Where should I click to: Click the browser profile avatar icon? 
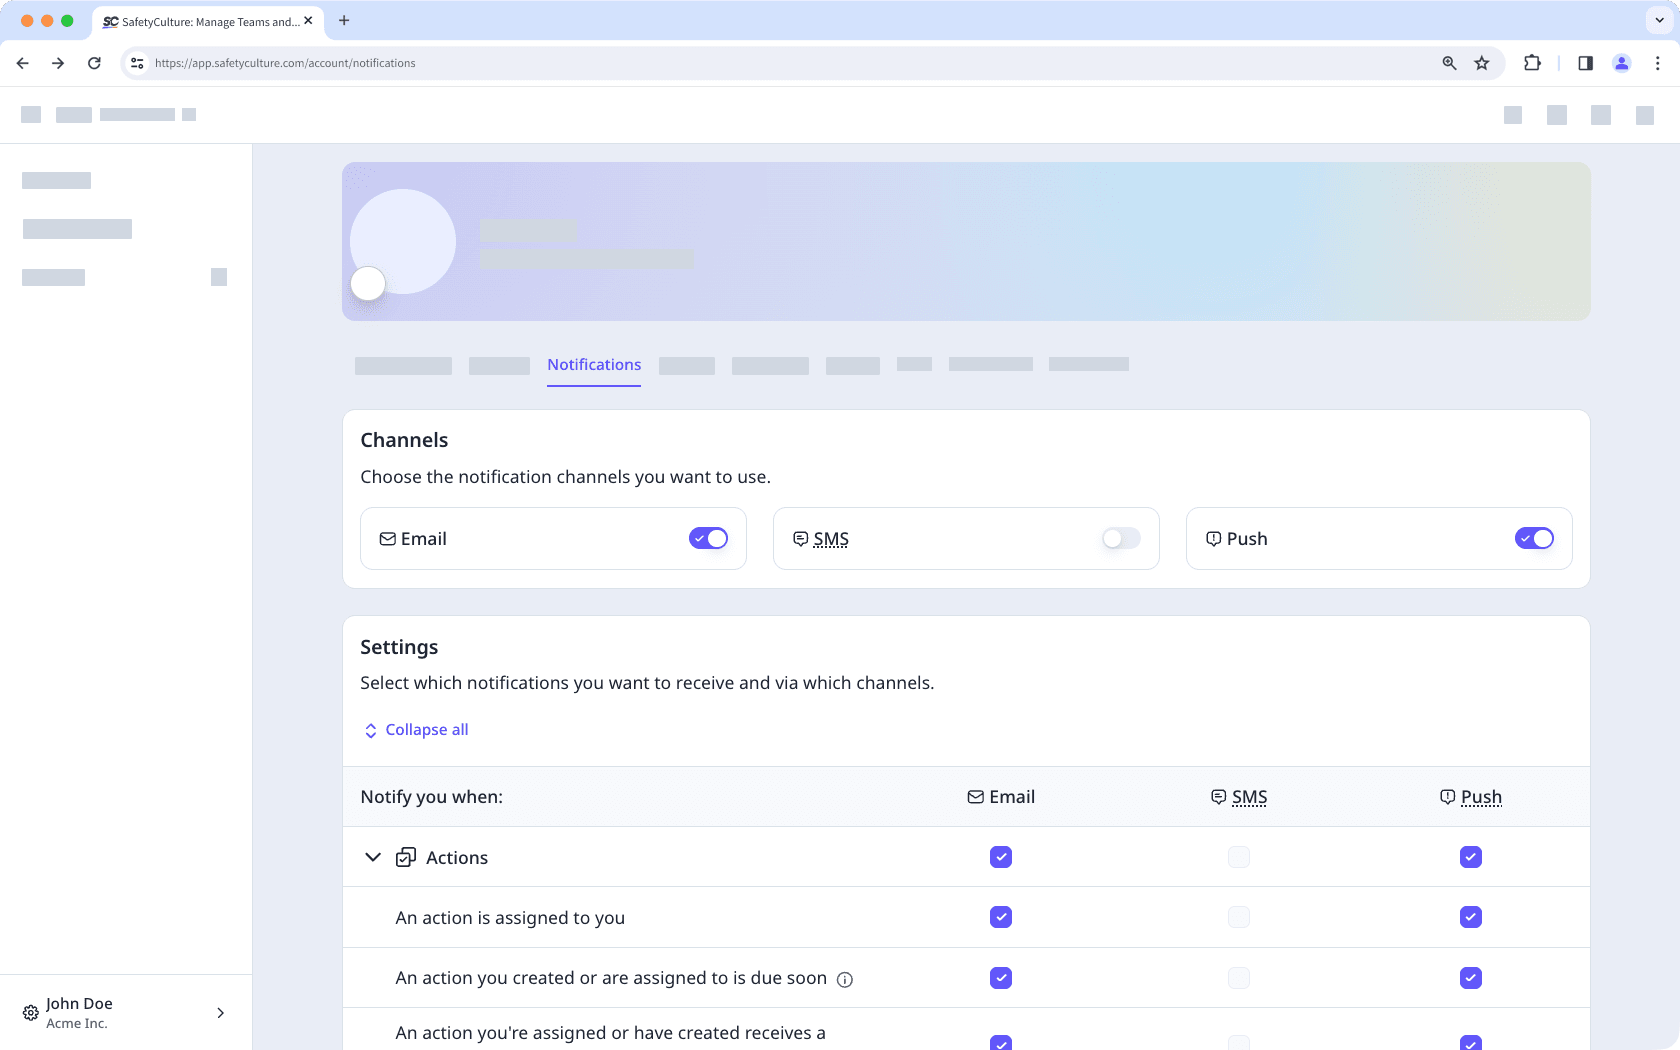point(1621,62)
